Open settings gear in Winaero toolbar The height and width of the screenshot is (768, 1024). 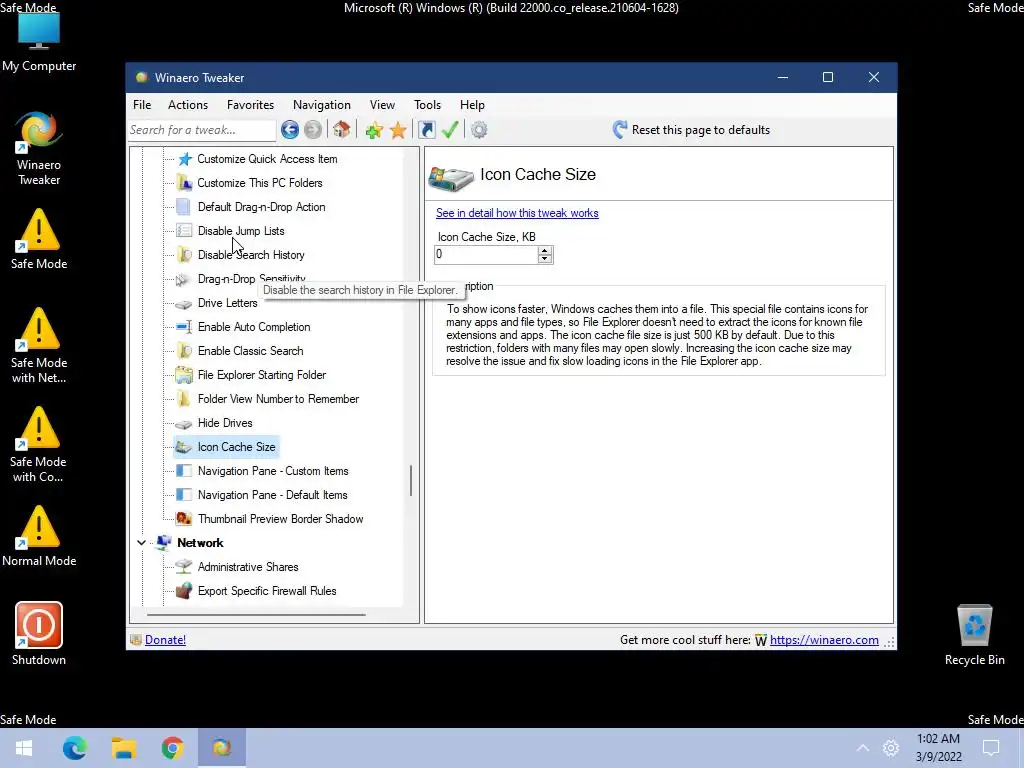pos(479,130)
